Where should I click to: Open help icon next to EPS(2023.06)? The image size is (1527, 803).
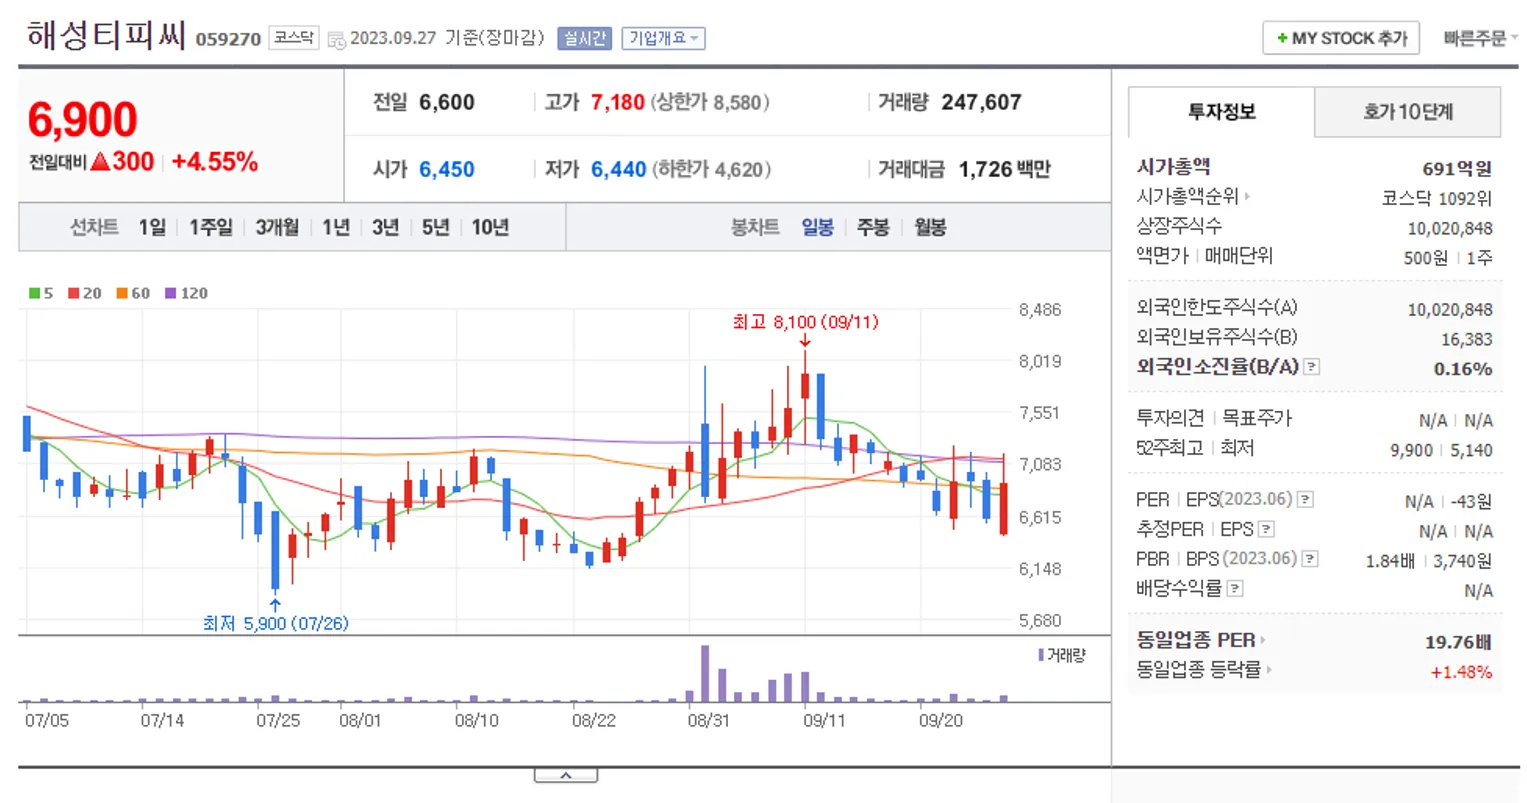click(x=1305, y=499)
